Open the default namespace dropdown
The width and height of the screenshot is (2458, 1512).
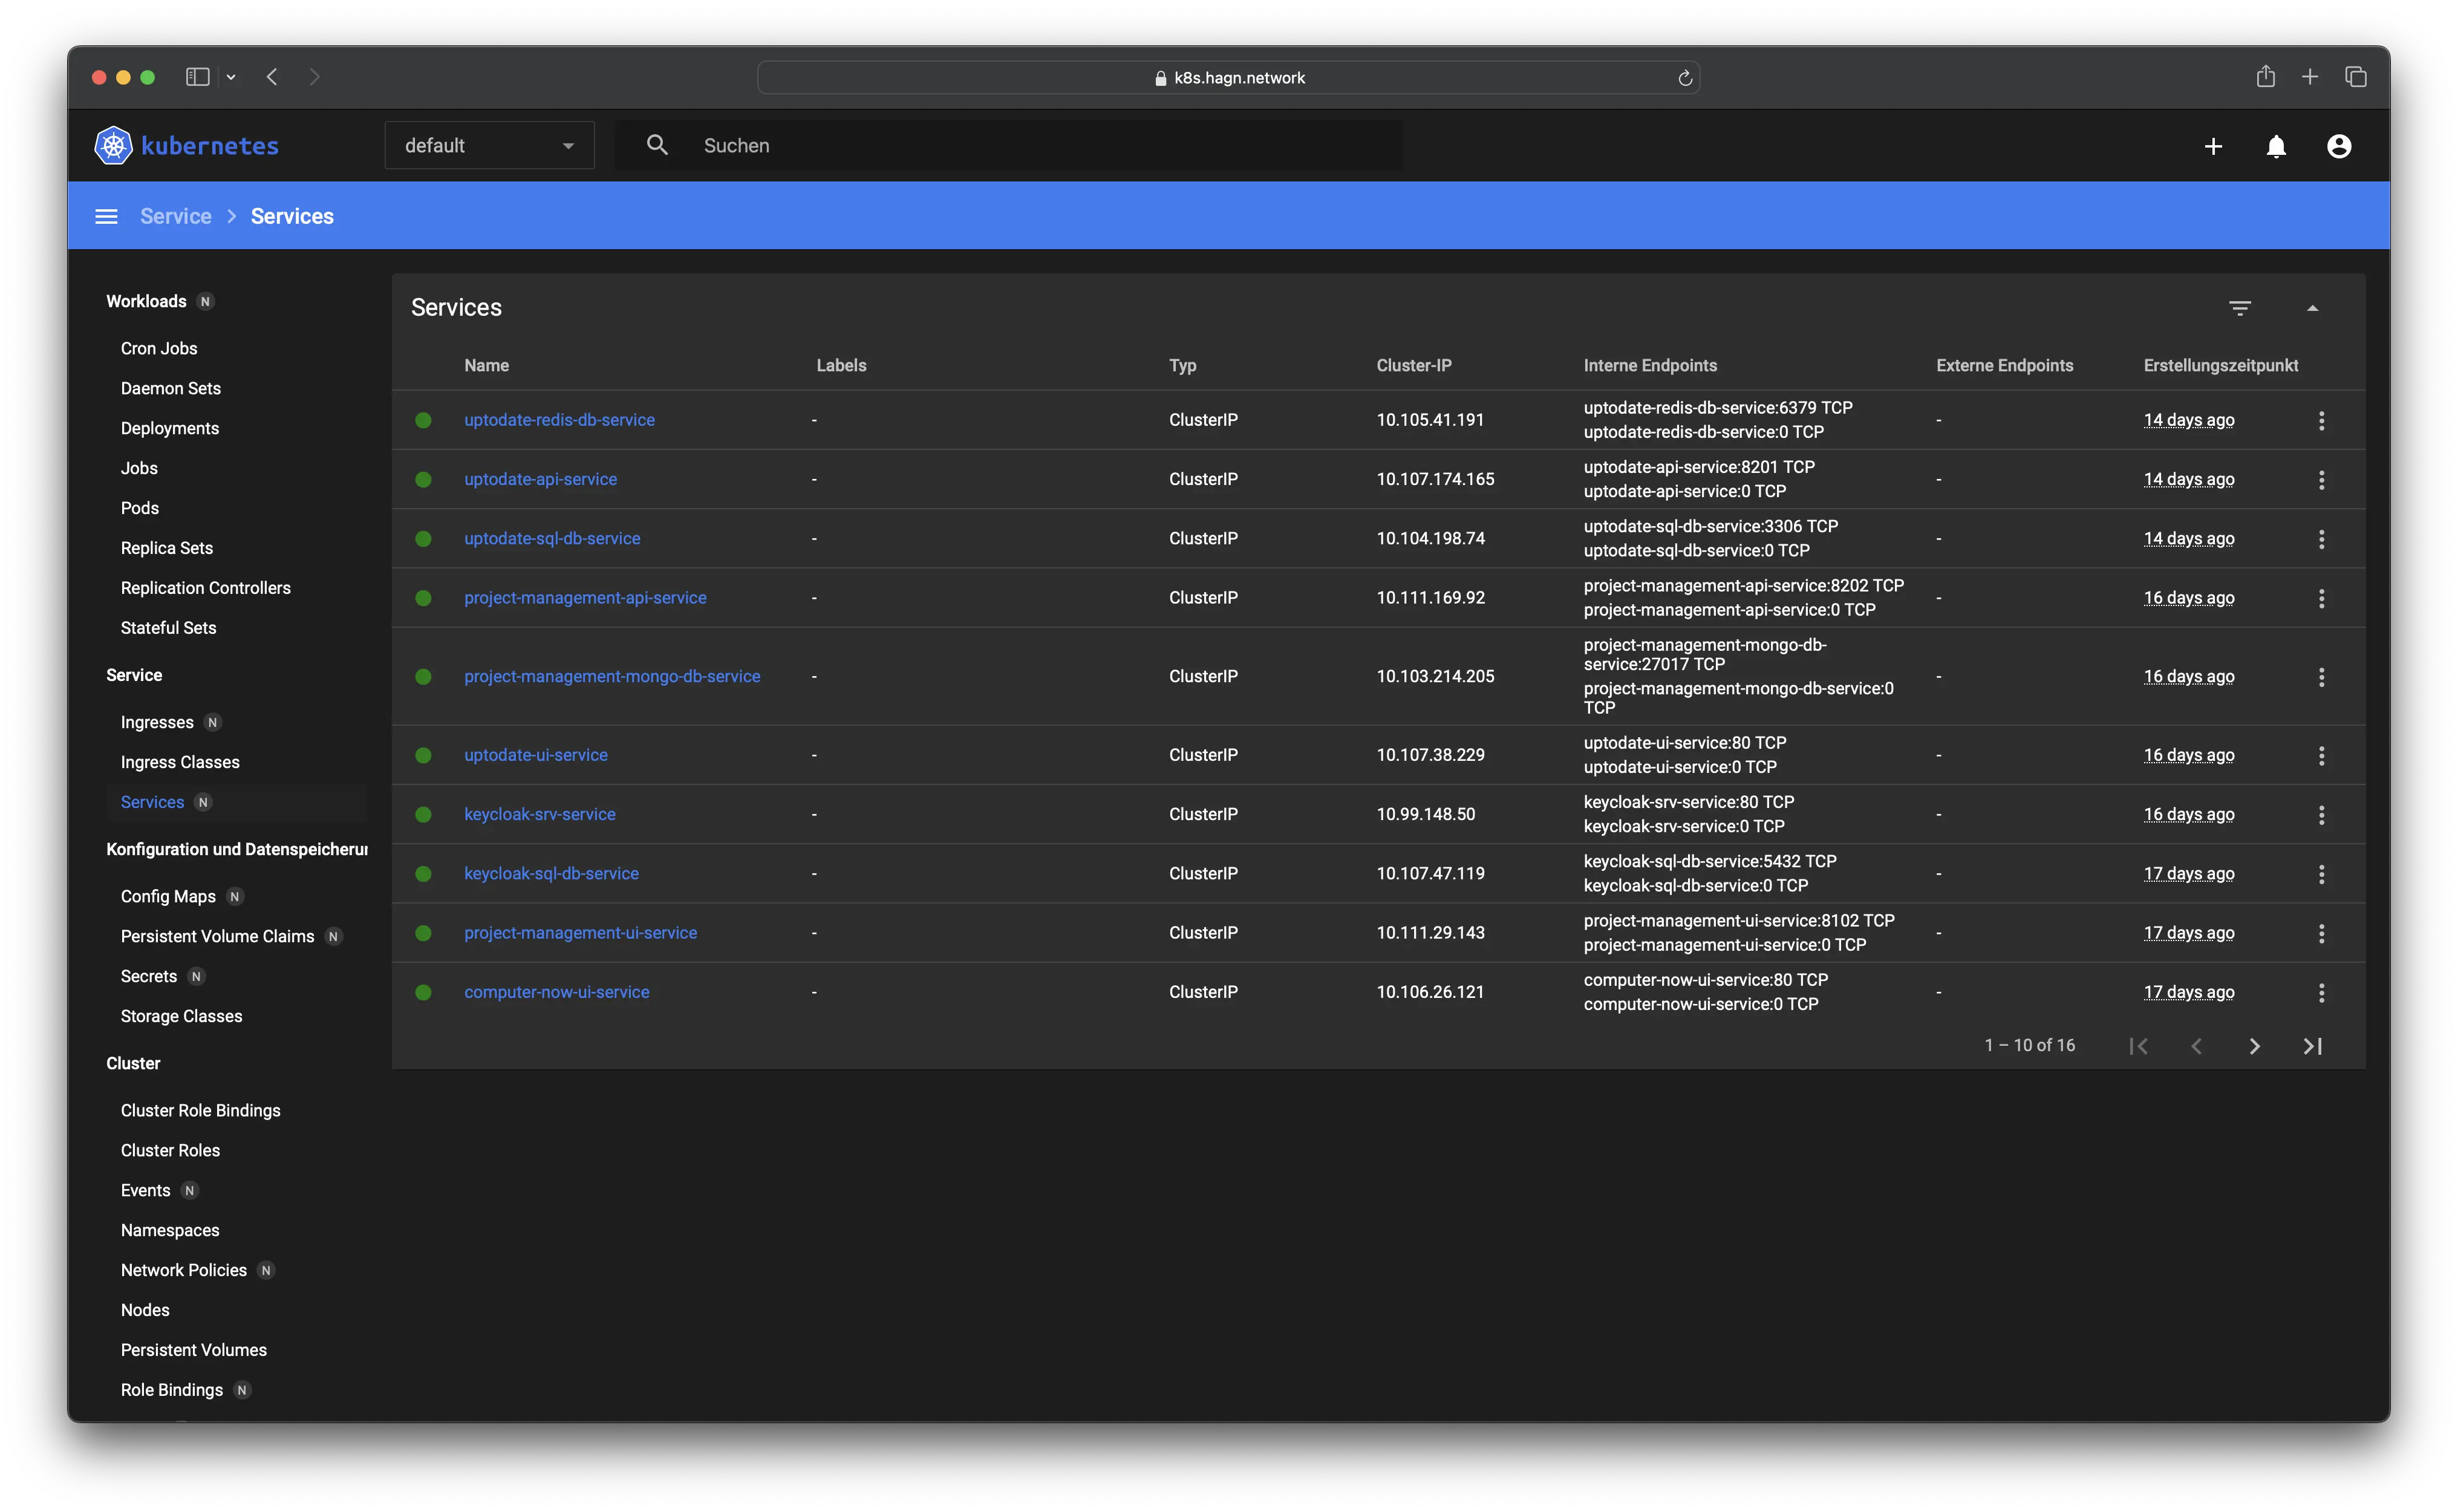[489, 146]
